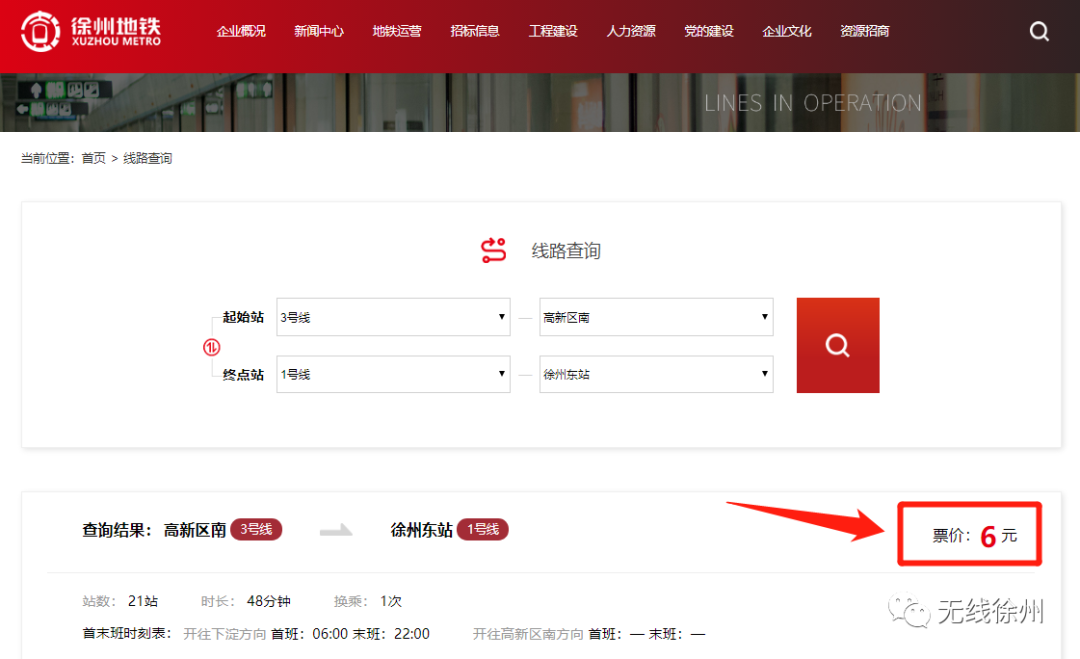Viewport: 1080px width, 659px height.
Task: Open the 资源招商 menu
Action: pos(864,31)
